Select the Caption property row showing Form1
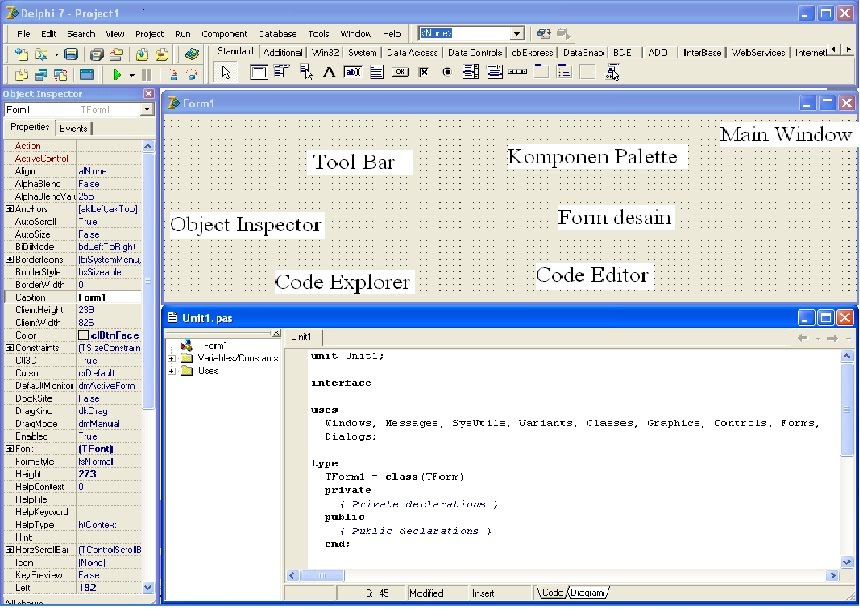The height and width of the screenshot is (610, 860). [70, 296]
